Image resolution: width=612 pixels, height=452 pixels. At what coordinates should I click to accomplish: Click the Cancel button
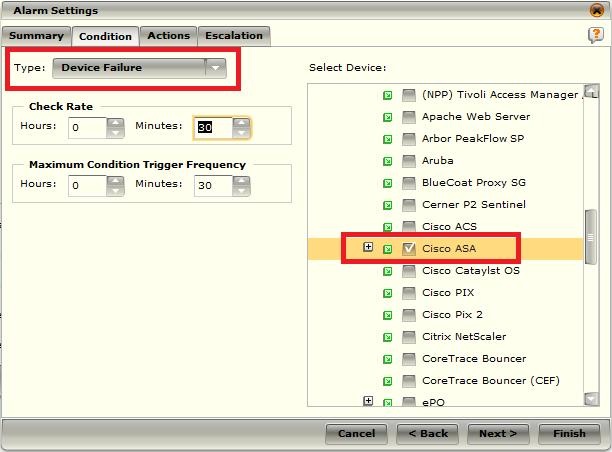point(356,434)
